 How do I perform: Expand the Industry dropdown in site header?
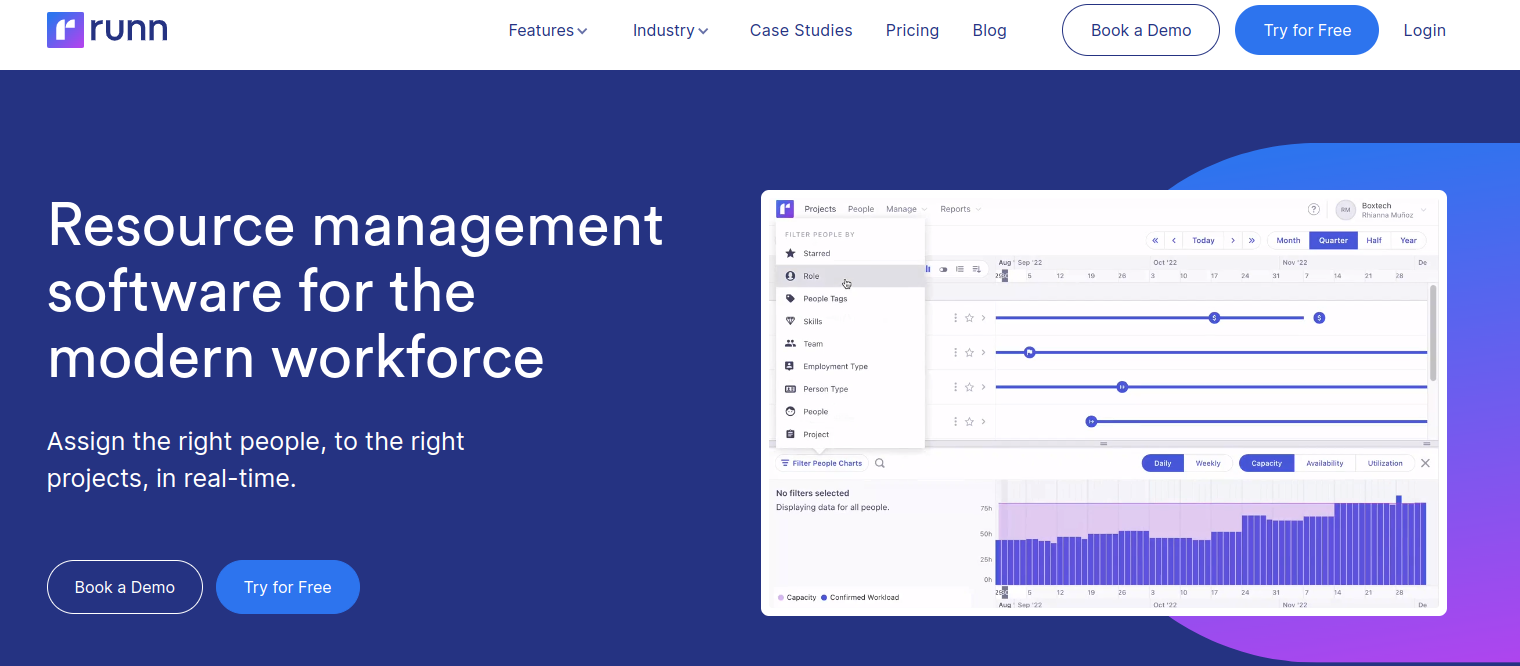pyautogui.click(x=670, y=30)
